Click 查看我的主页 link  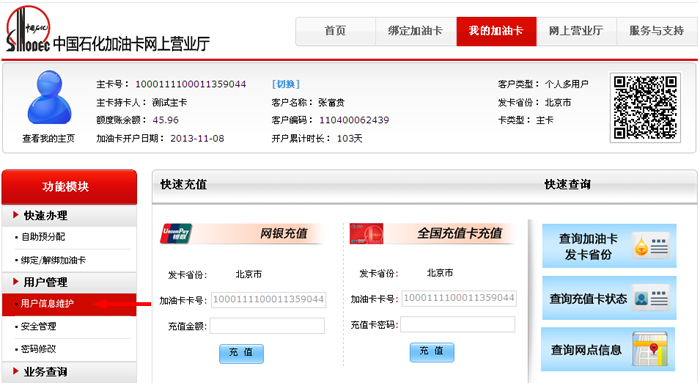click(x=49, y=138)
